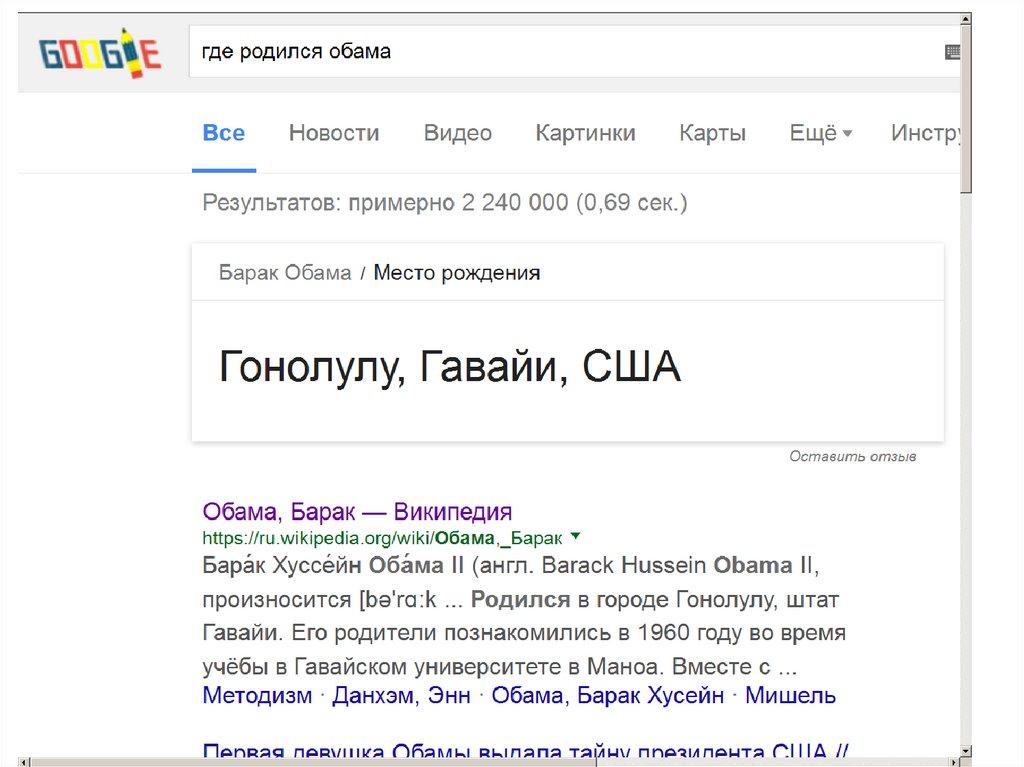This screenshot has height=767, width=1024.
Task: Click the horizontal scrollbar left arrow
Action: click(x=25, y=761)
